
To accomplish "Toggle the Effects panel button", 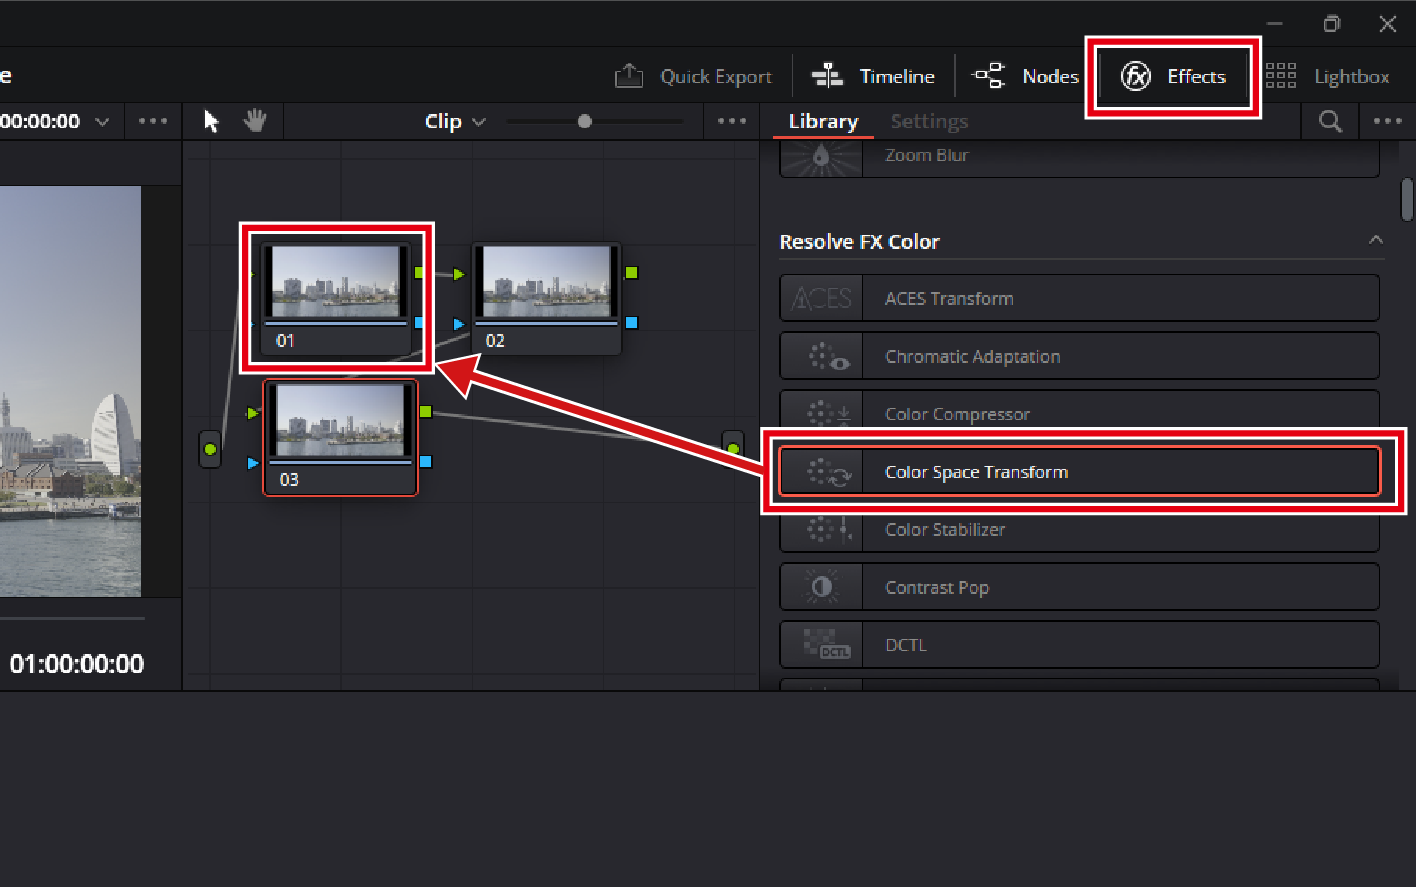I will click(1173, 76).
